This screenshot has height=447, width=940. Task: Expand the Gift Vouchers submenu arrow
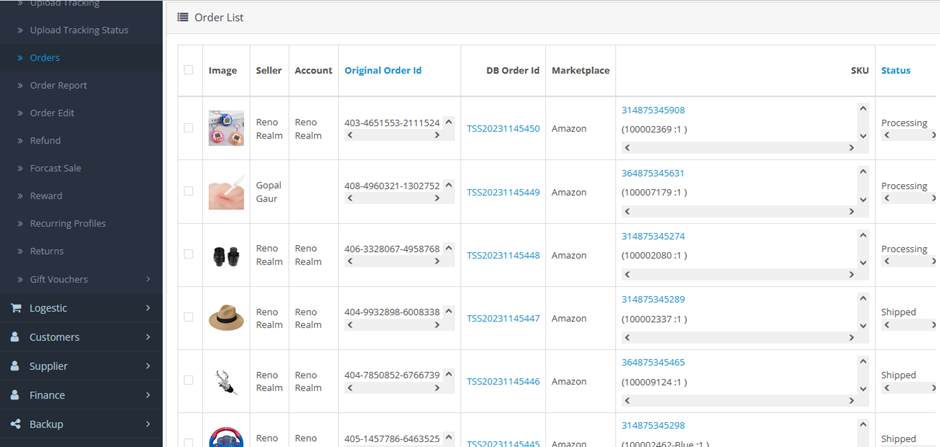tap(147, 279)
